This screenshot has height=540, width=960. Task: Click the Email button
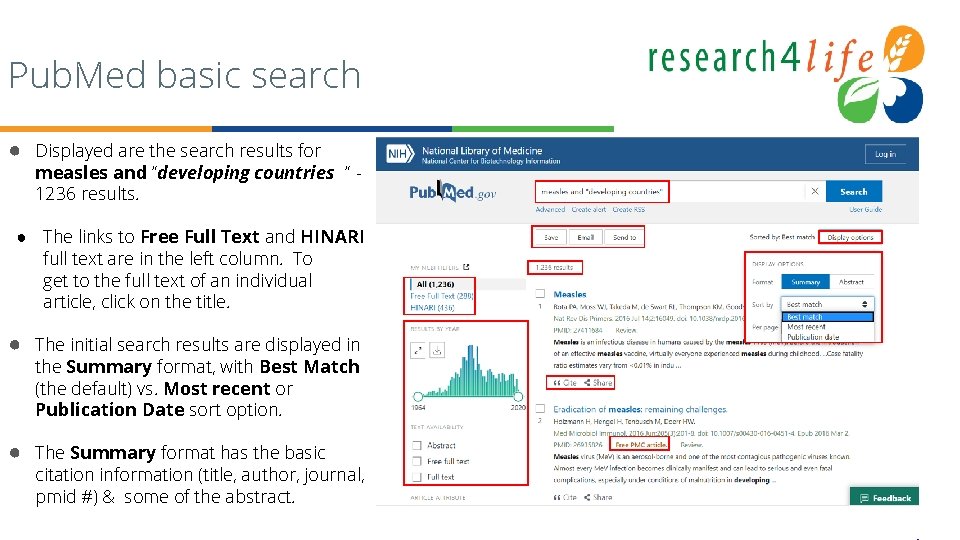pos(585,237)
